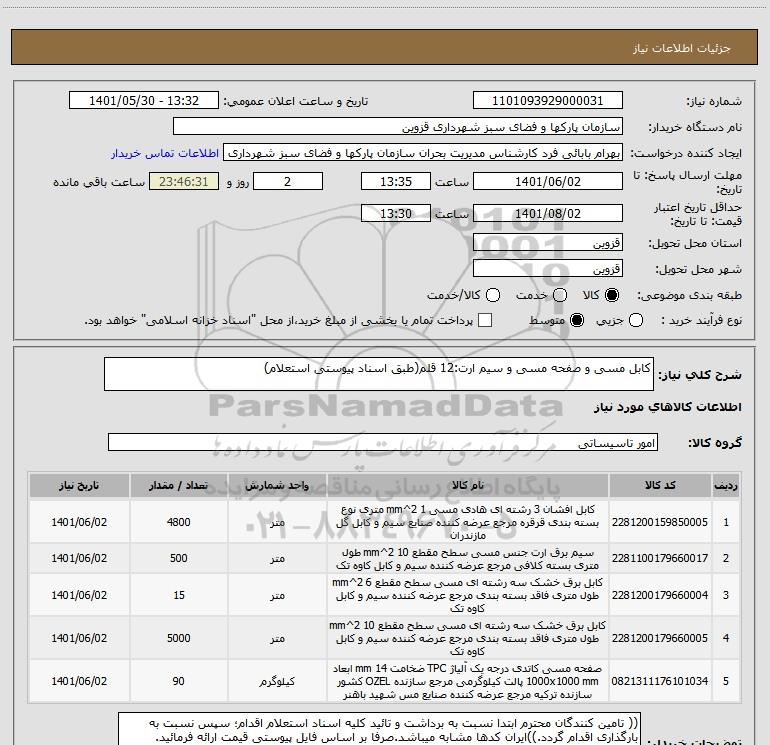Click quantity cell 15
Image resolution: width=770 pixels, height=745 pixels.
(x=179, y=595)
